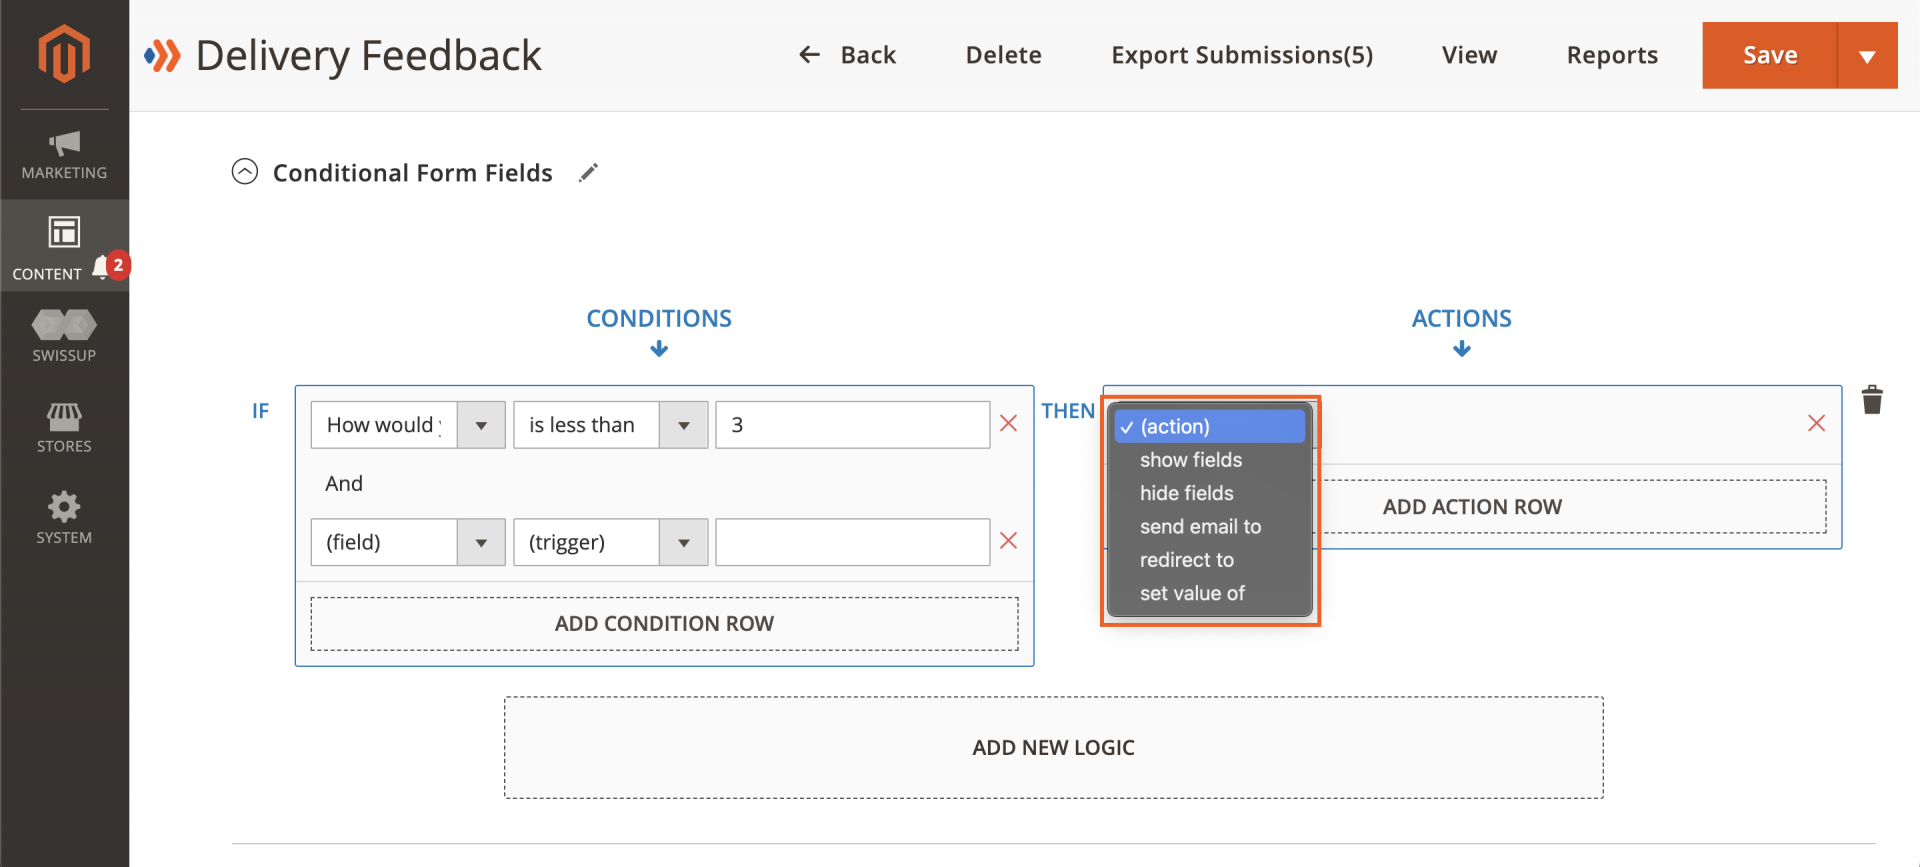This screenshot has width=1920, height=867.
Task: Open the Stores sidebar menu
Action: [x=64, y=428]
